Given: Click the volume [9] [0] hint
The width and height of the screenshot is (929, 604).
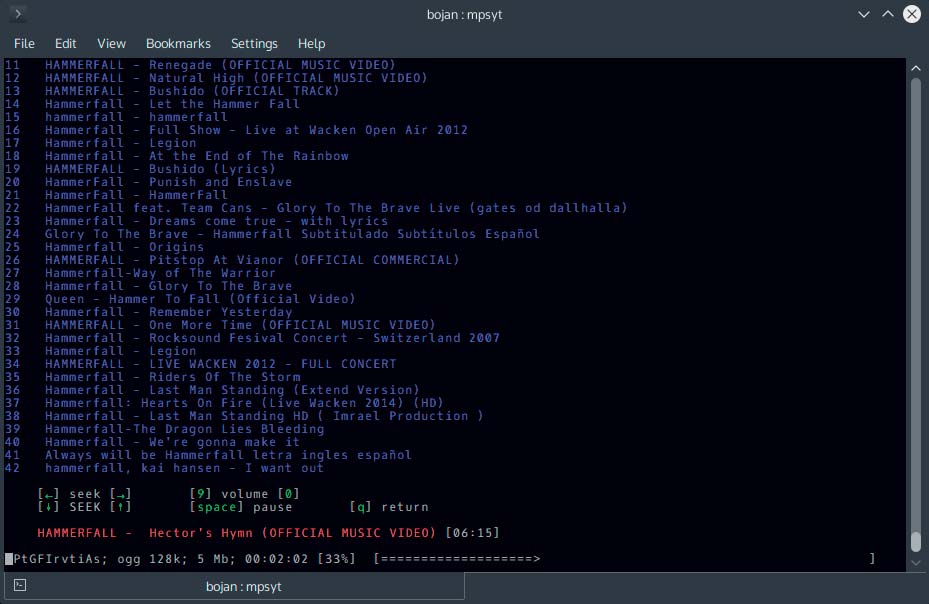Looking at the screenshot, I should [x=244, y=494].
